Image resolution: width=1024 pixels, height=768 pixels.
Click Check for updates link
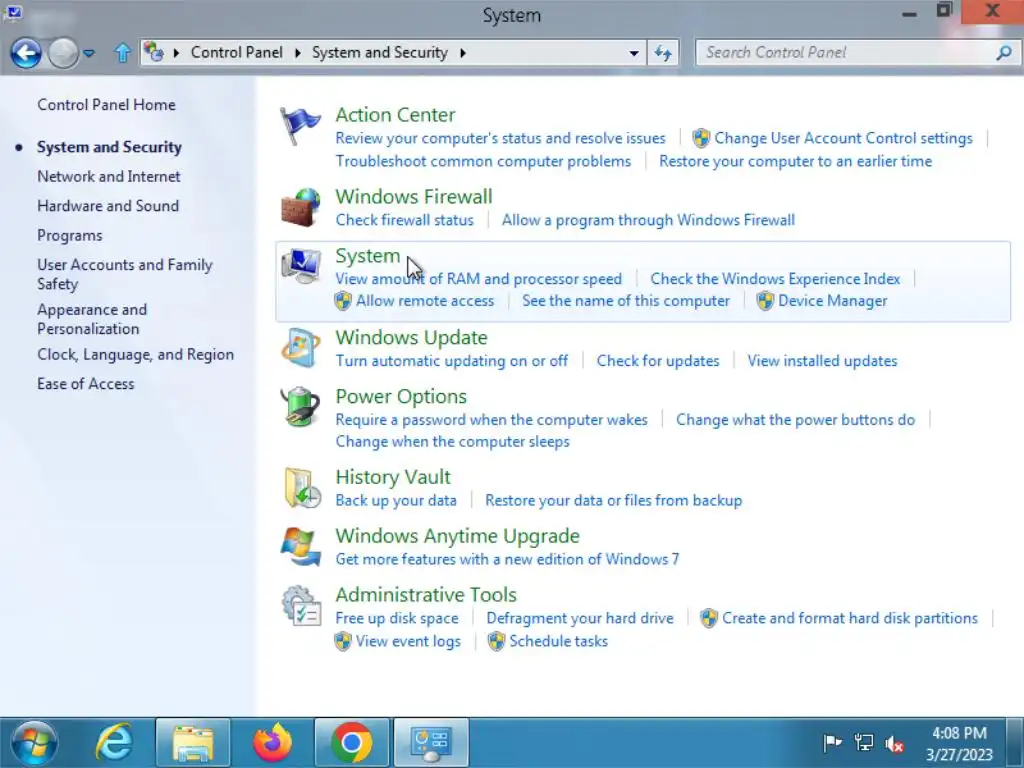point(658,360)
